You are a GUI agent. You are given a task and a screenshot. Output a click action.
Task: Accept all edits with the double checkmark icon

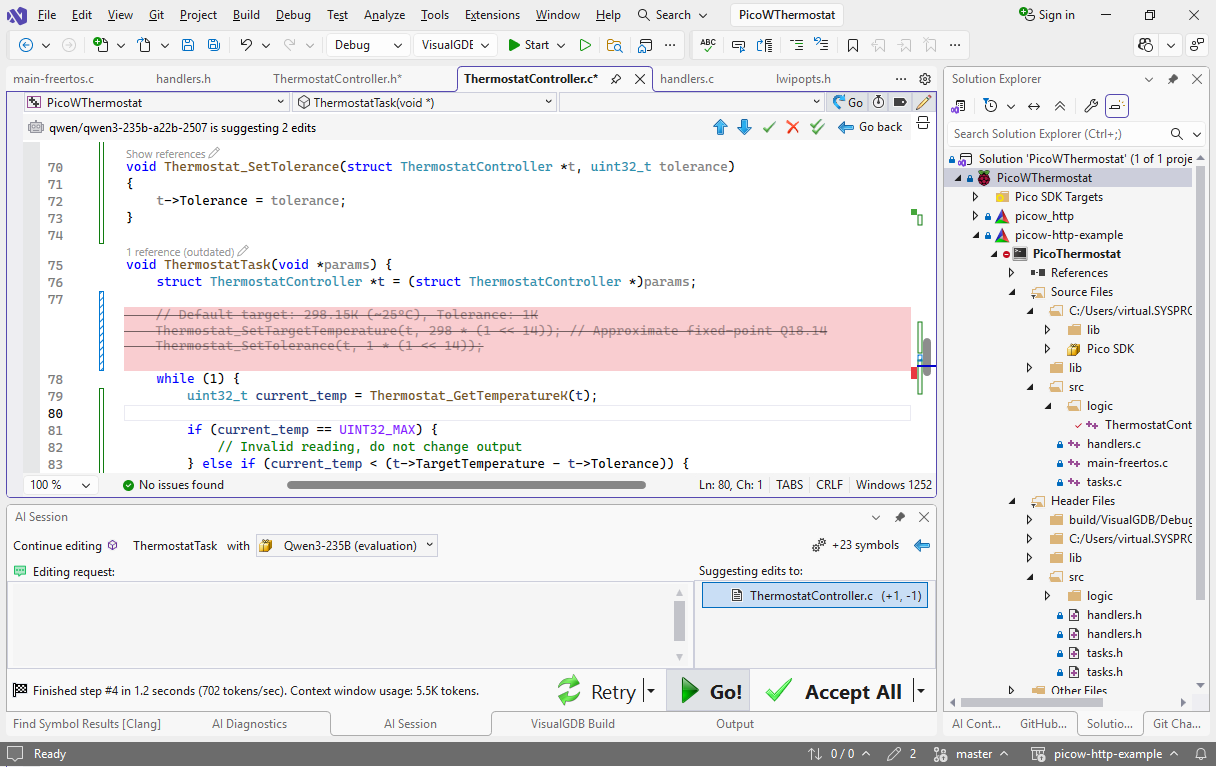[817, 127]
